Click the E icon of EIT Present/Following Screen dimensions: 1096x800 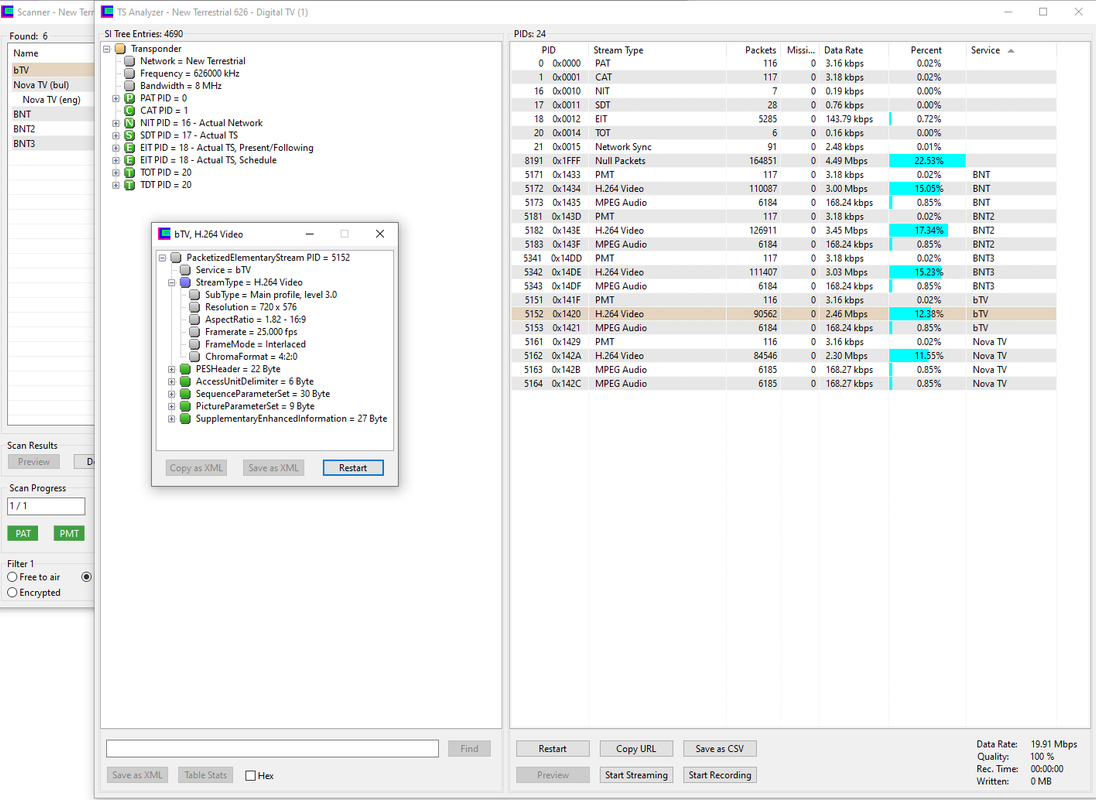coord(129,148)
